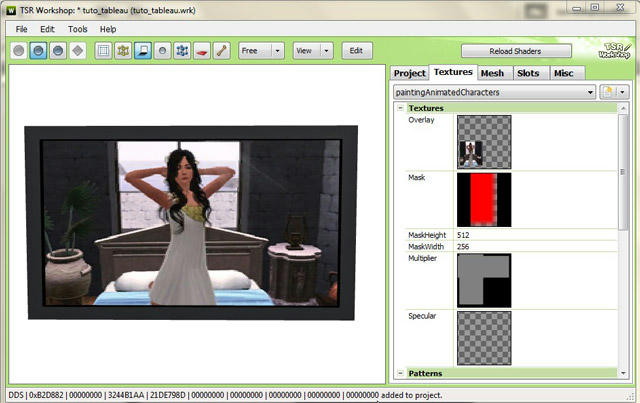Click the MaskWidth label
The height and width of the screenshot is (403, 640).
click(426, 246)
